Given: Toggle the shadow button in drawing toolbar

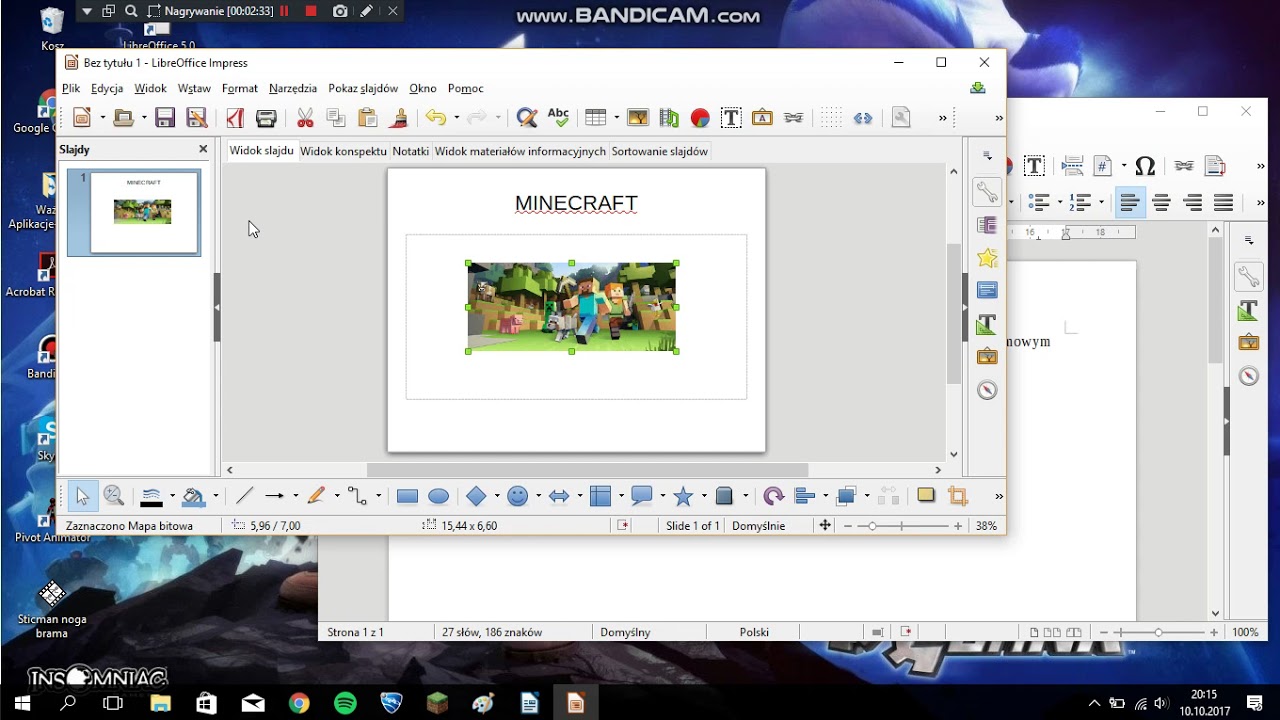Looking at the screenshot, I should point(926,496).
